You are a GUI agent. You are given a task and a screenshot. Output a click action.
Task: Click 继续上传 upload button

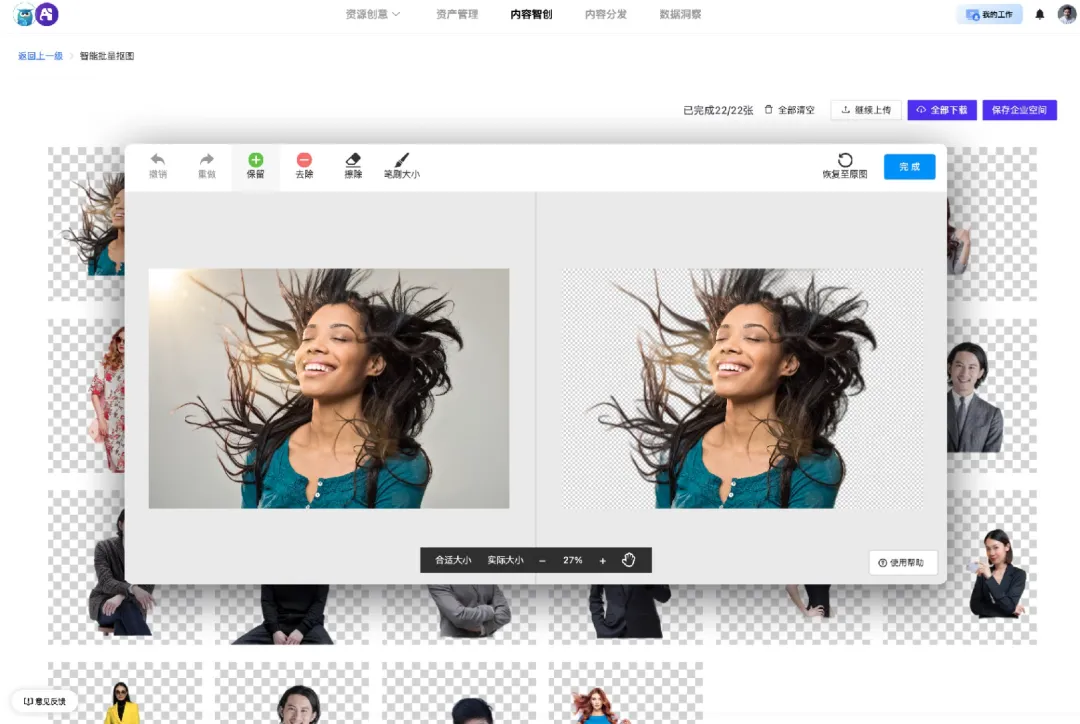(x=866, y=110)
